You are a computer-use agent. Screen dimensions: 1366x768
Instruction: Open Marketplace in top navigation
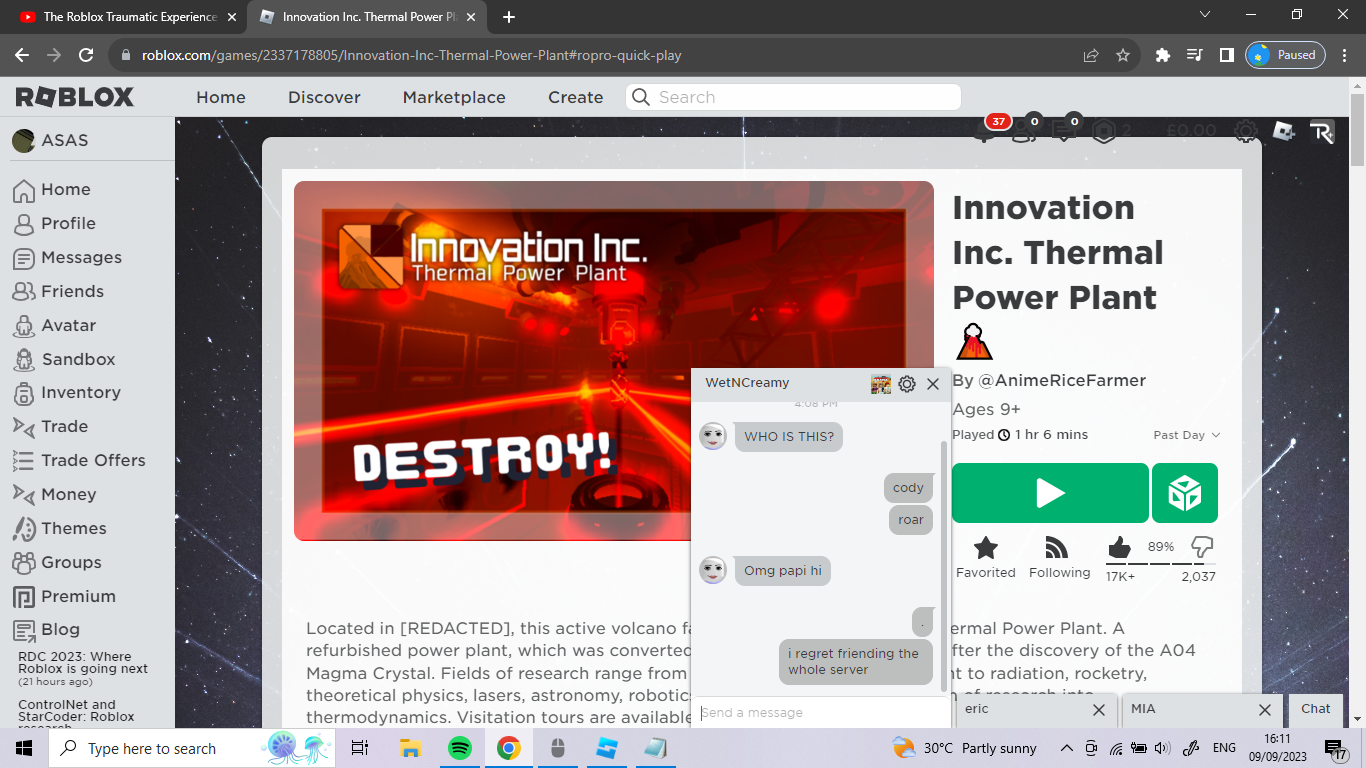(454, 97)
